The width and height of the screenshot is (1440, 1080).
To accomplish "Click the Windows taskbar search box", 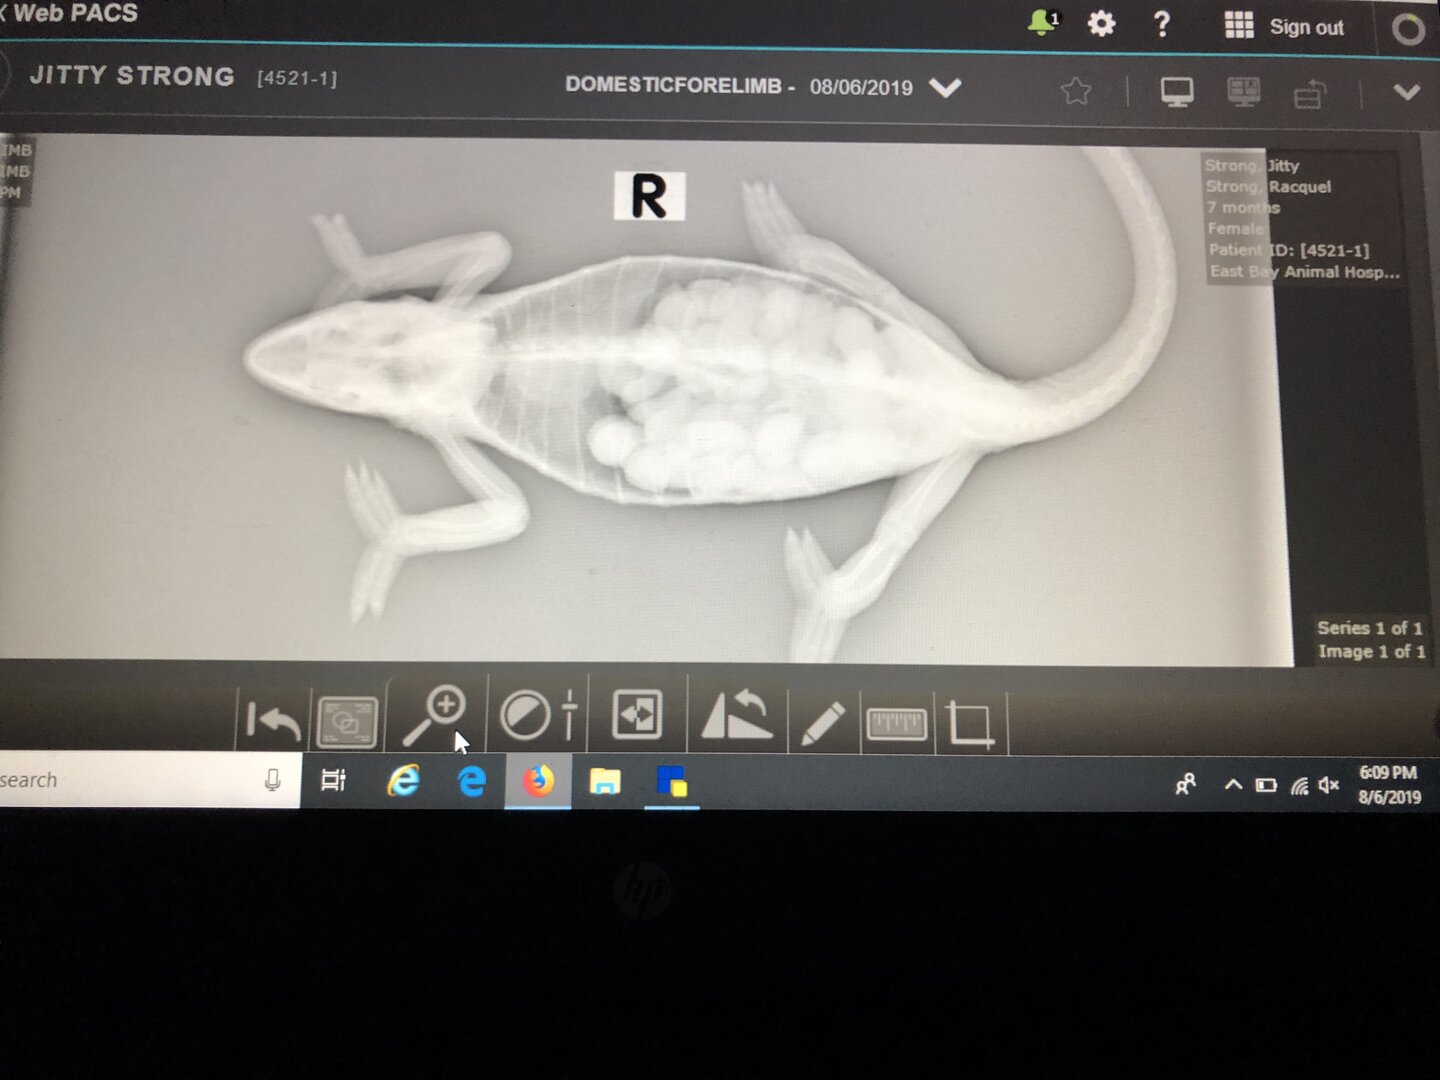I will point(130,780).
